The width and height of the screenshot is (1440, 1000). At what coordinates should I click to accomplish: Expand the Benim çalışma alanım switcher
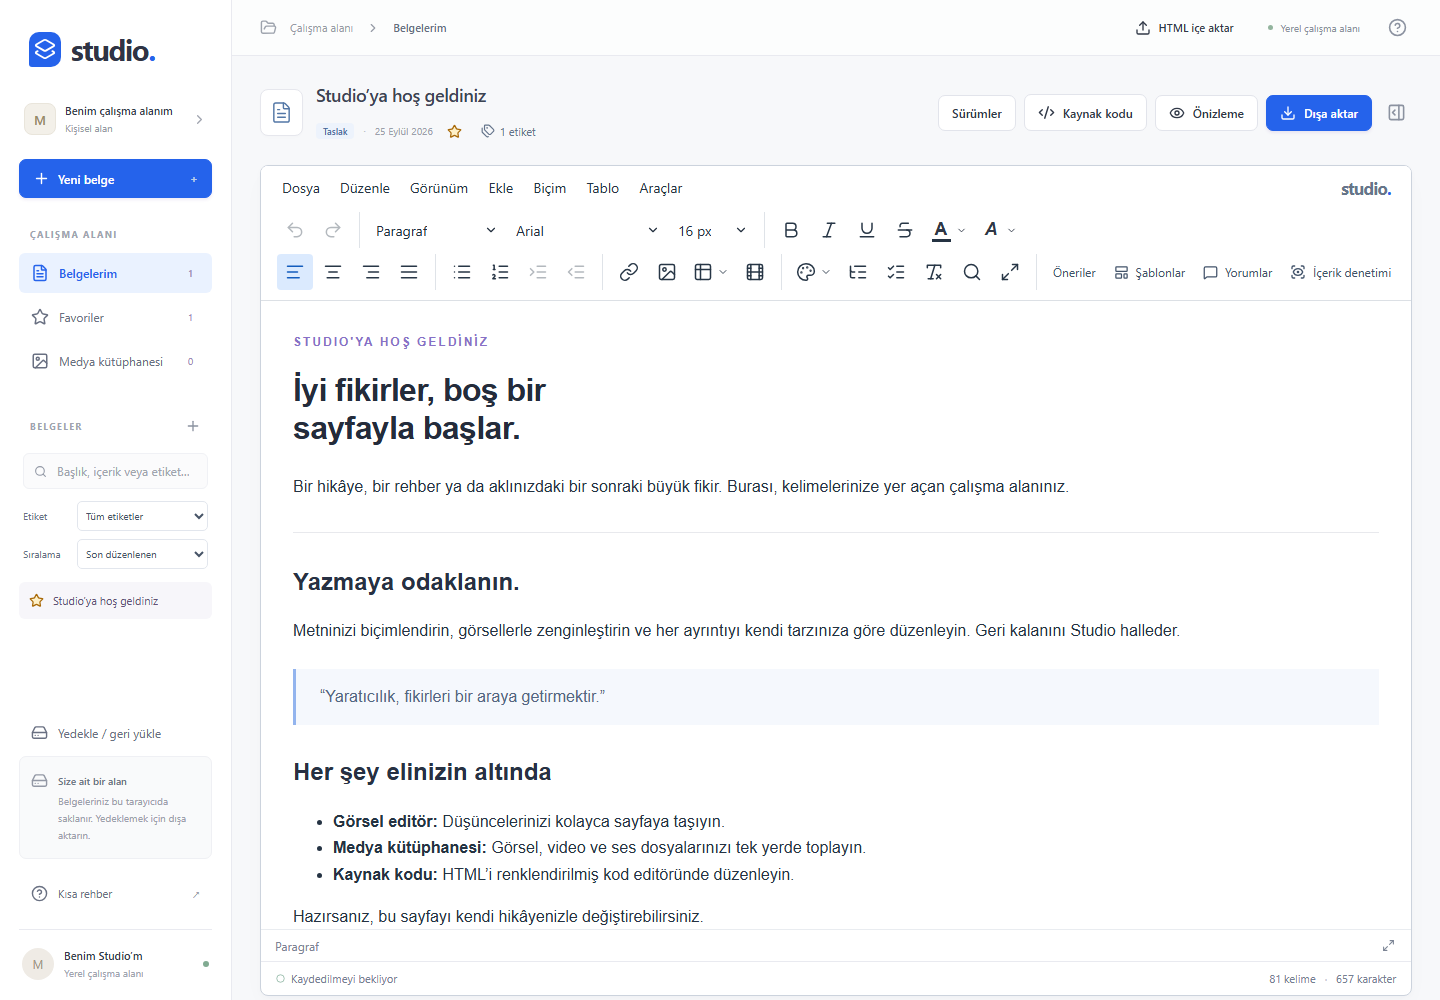[x=115, y=119]
